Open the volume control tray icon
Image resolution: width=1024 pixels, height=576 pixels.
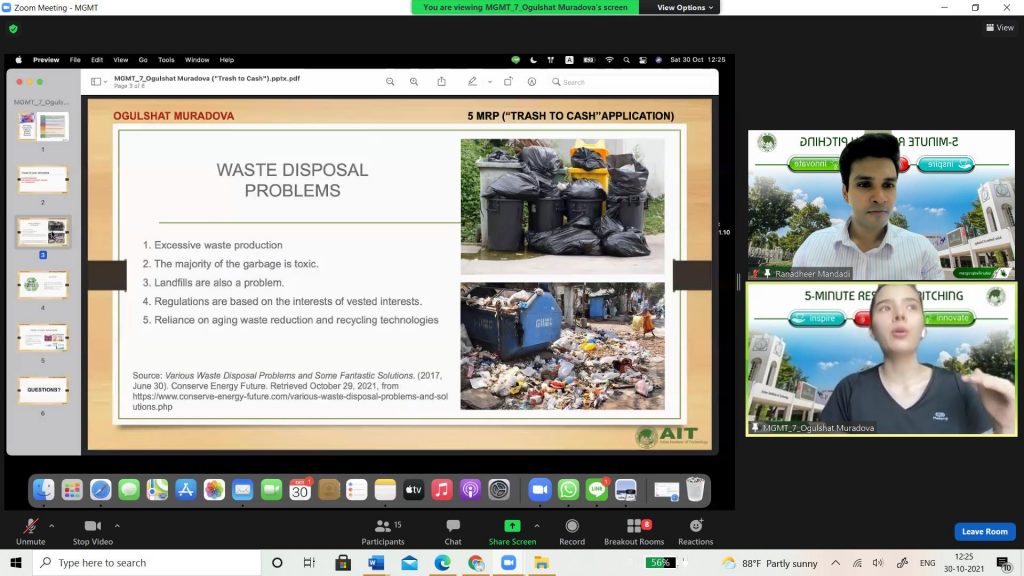(x=878, y=562)
